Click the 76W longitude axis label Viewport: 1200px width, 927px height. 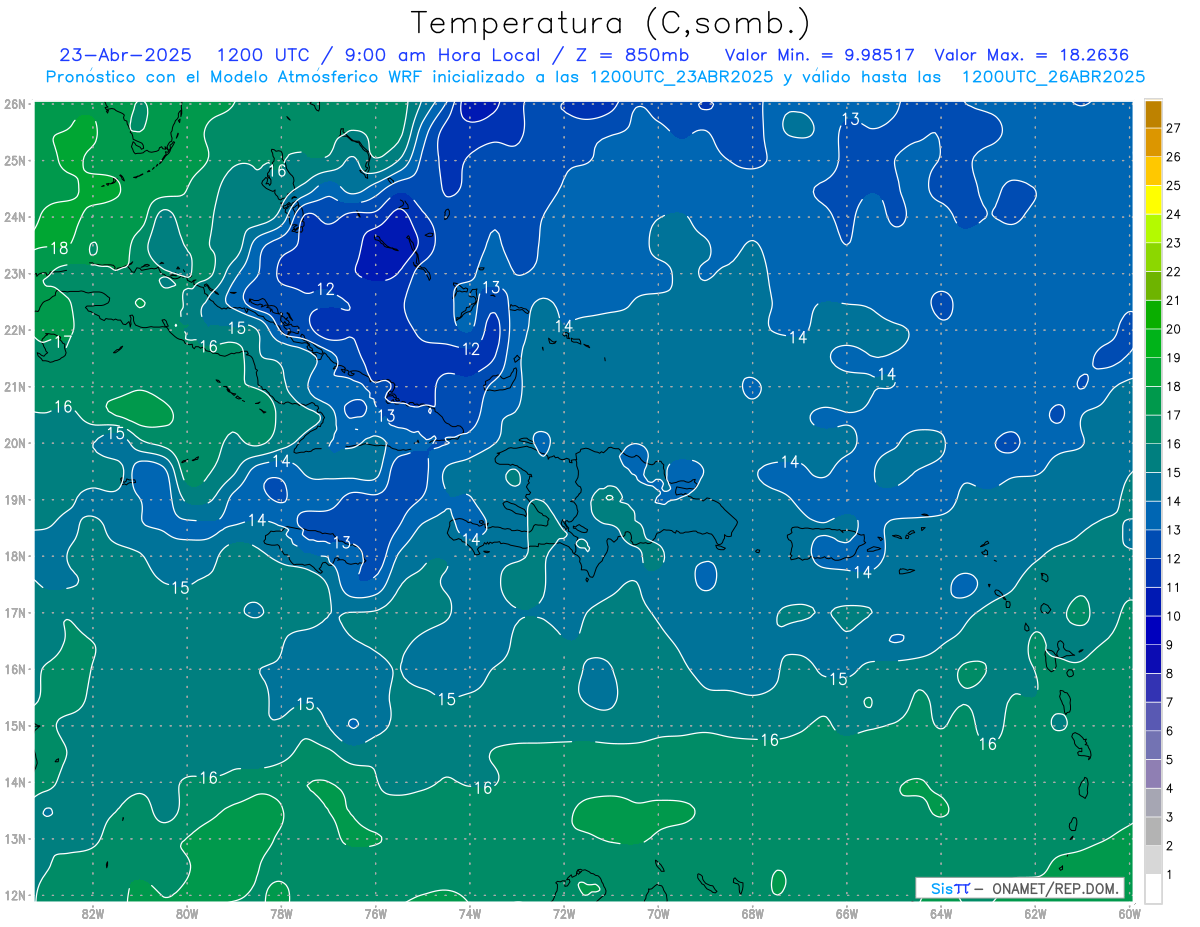click(375, 913)
